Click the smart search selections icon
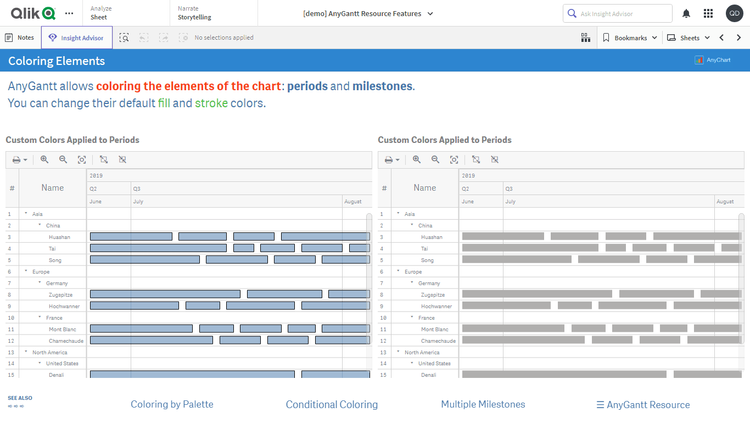The image size is (750, 422). (124, 38)
